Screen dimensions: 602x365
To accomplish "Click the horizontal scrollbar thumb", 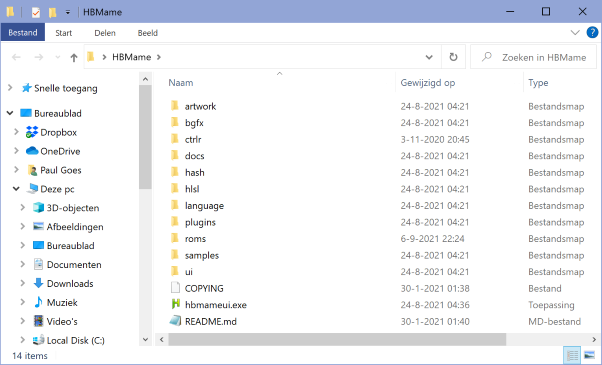I will (x=337, y=339).
